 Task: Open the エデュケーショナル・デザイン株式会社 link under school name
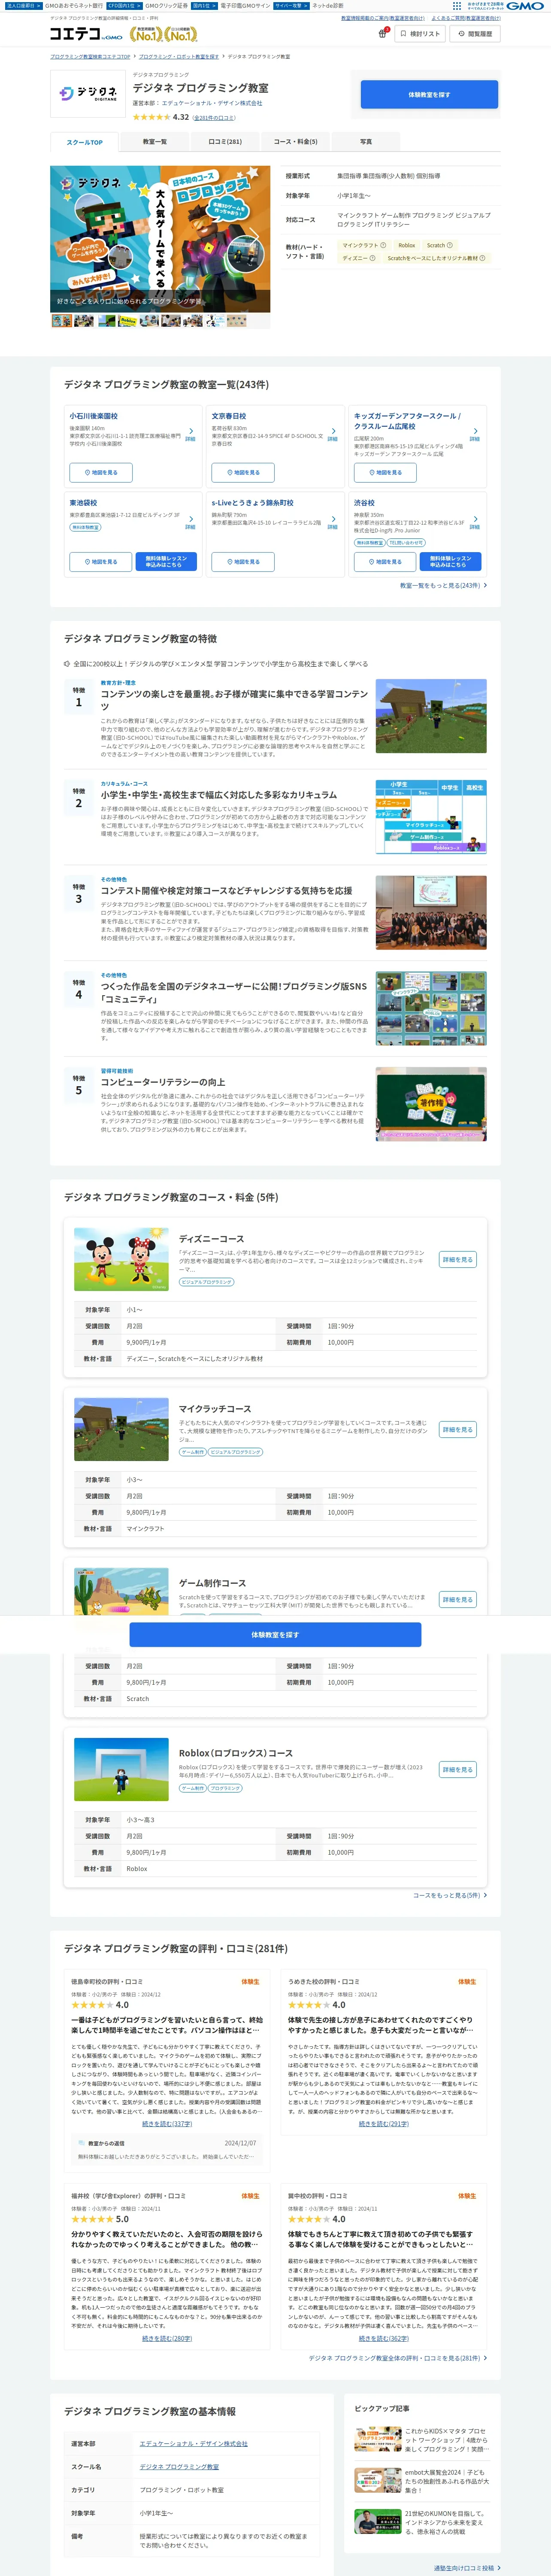point(212,103)
